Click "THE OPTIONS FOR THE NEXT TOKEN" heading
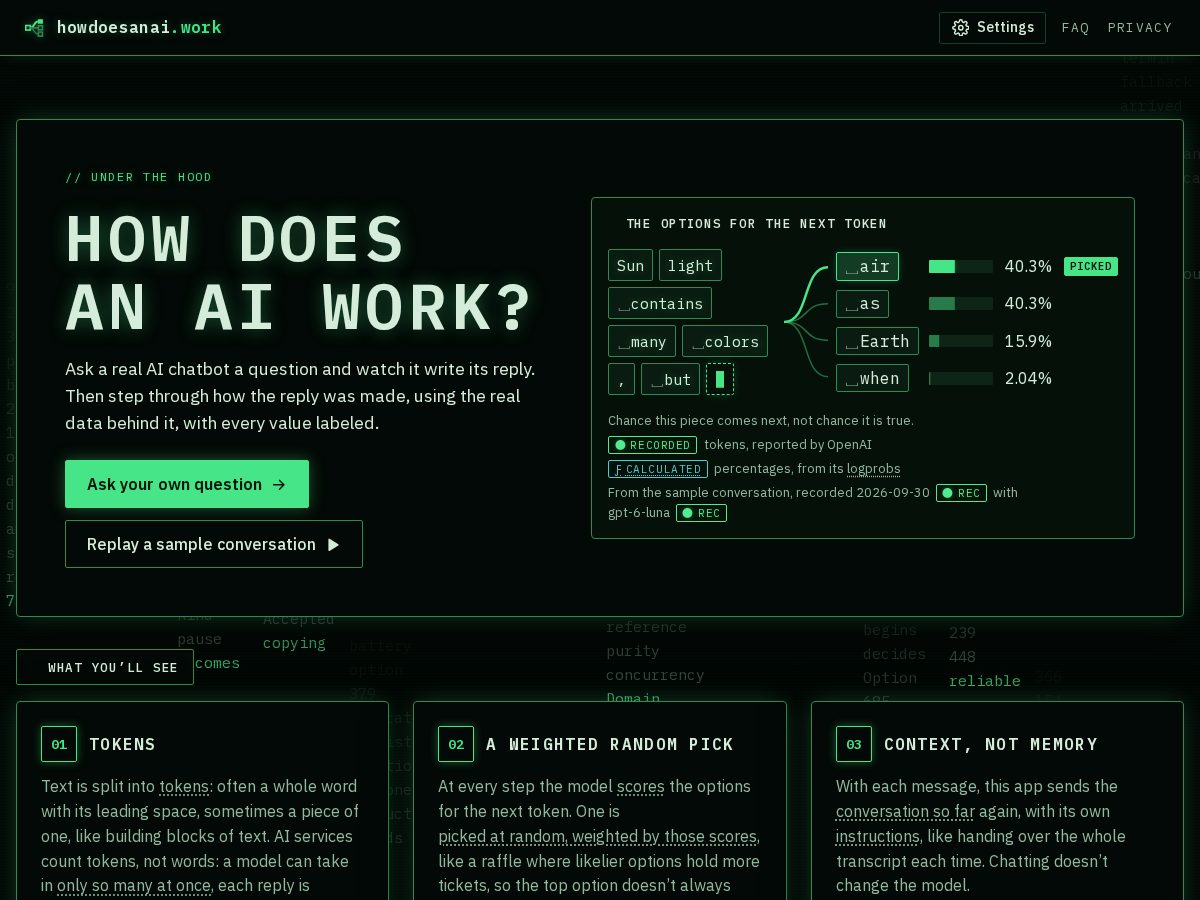The height and width of the screenshot is (900, 1200). (756, 224)
